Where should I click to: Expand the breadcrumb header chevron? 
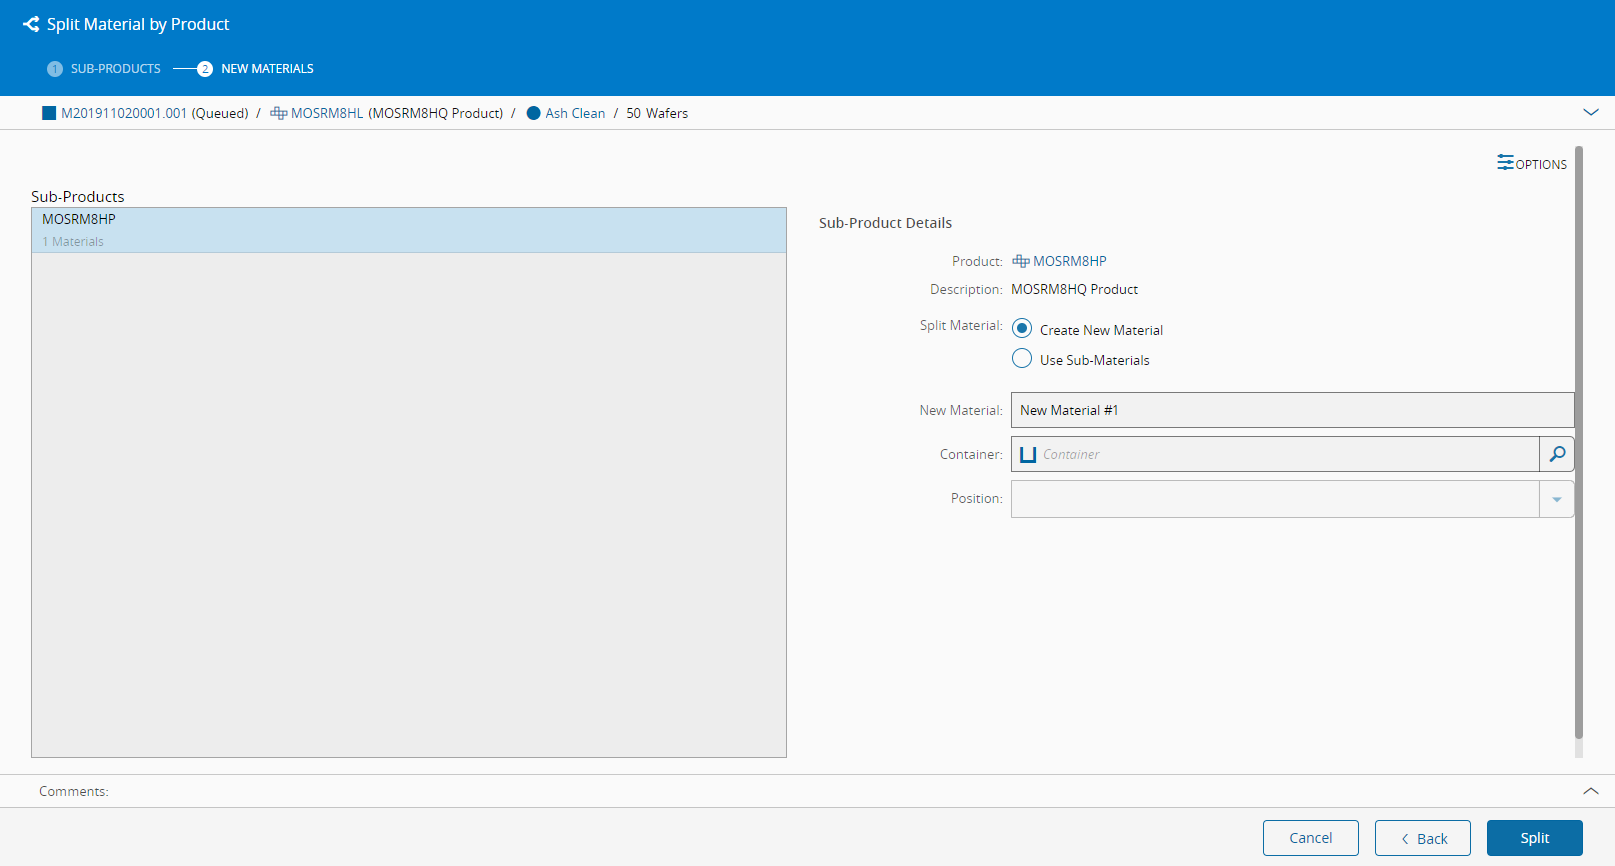(1591, 112)
